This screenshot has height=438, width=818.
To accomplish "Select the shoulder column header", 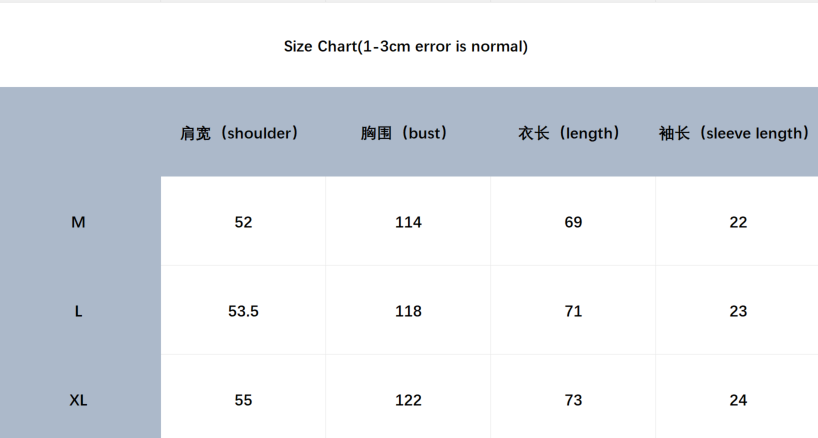I will click(240, 133).
